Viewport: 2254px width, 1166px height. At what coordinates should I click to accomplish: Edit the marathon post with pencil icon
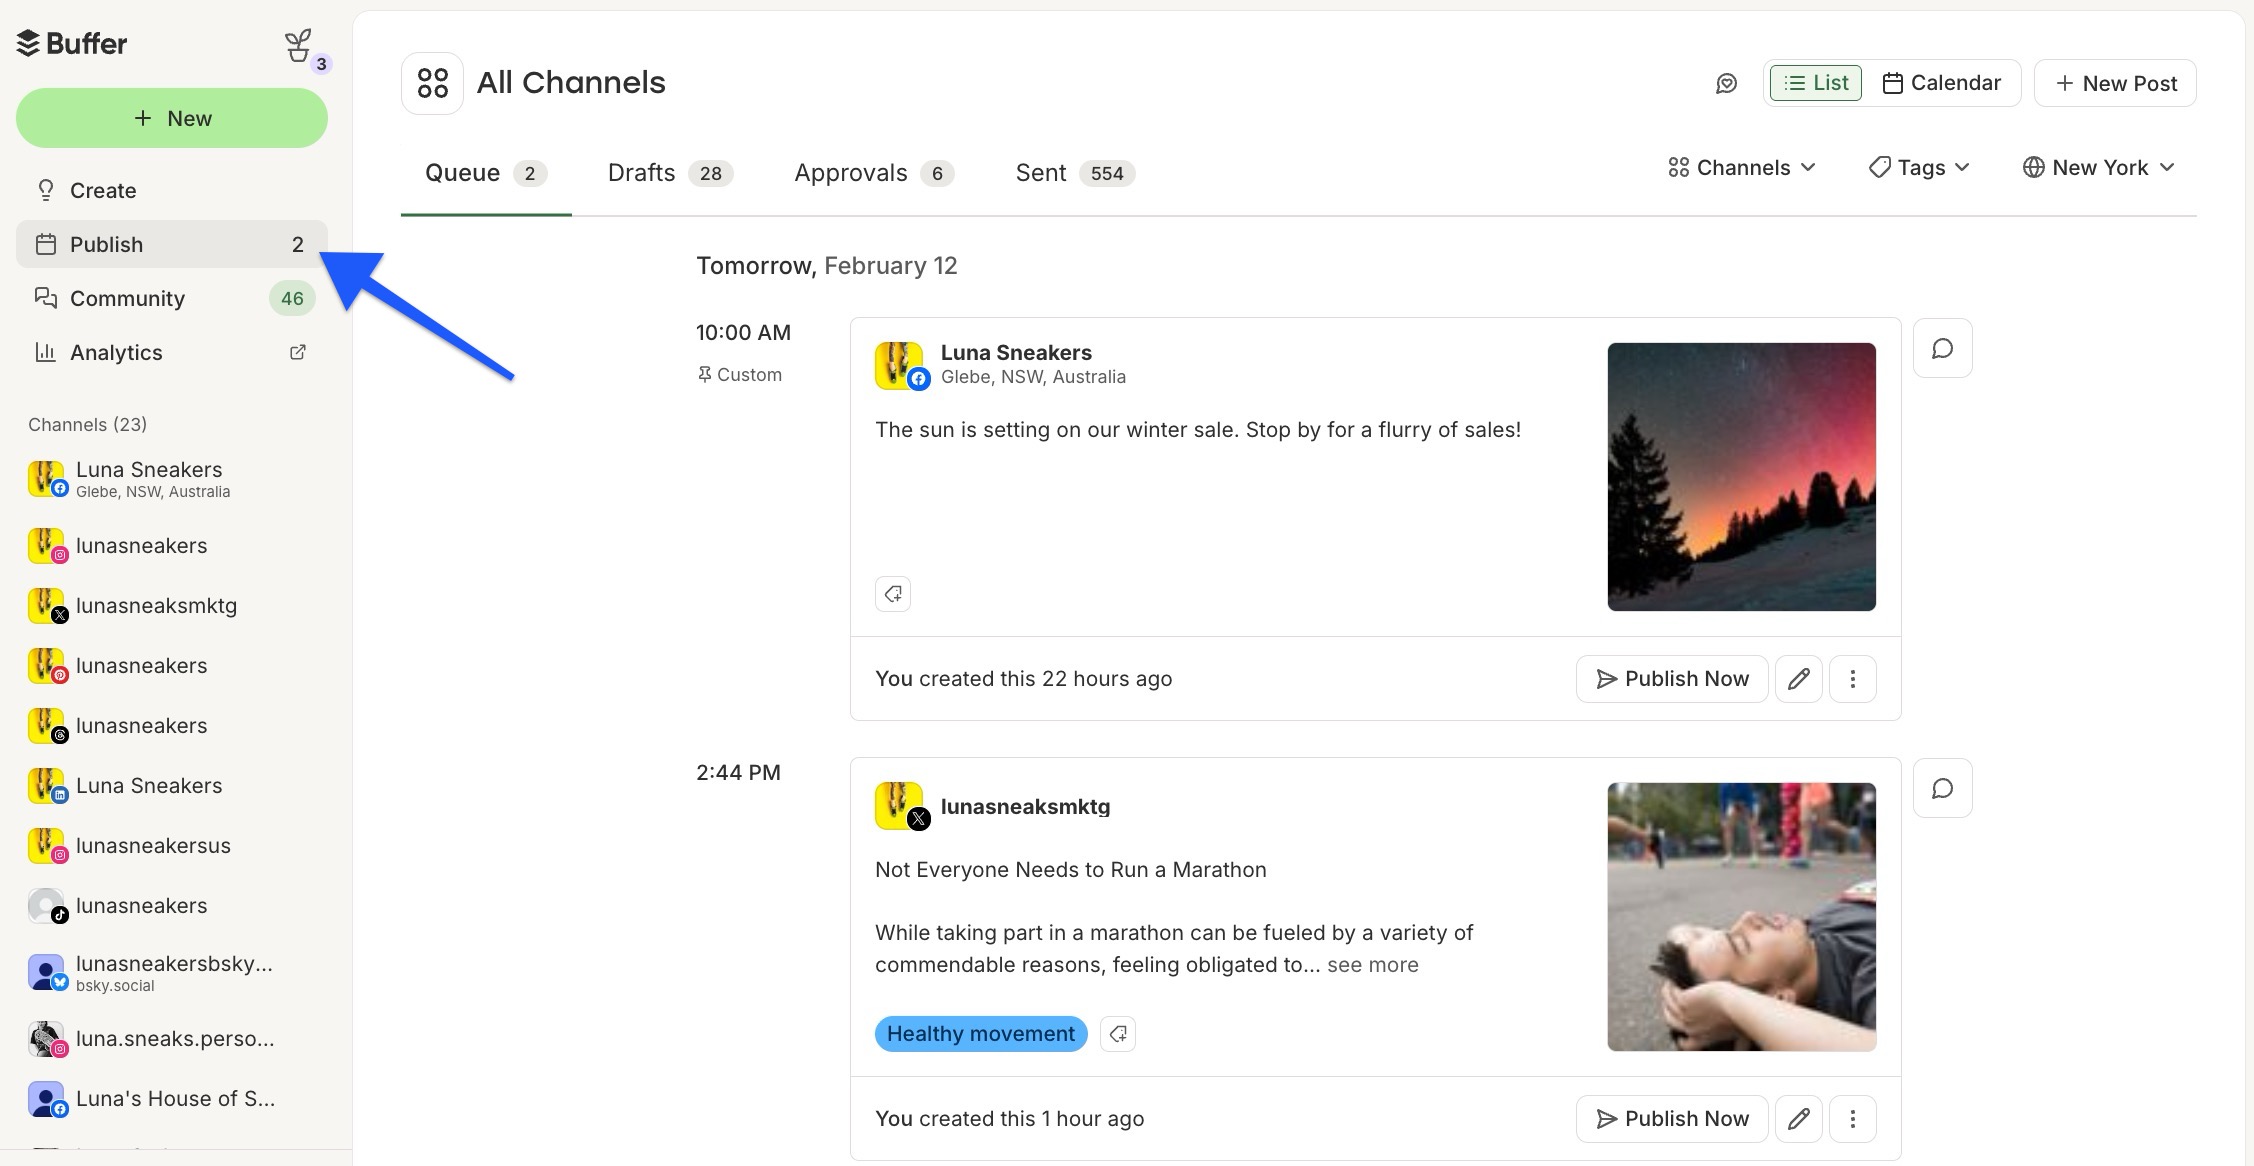[x=1799, y=1119]
